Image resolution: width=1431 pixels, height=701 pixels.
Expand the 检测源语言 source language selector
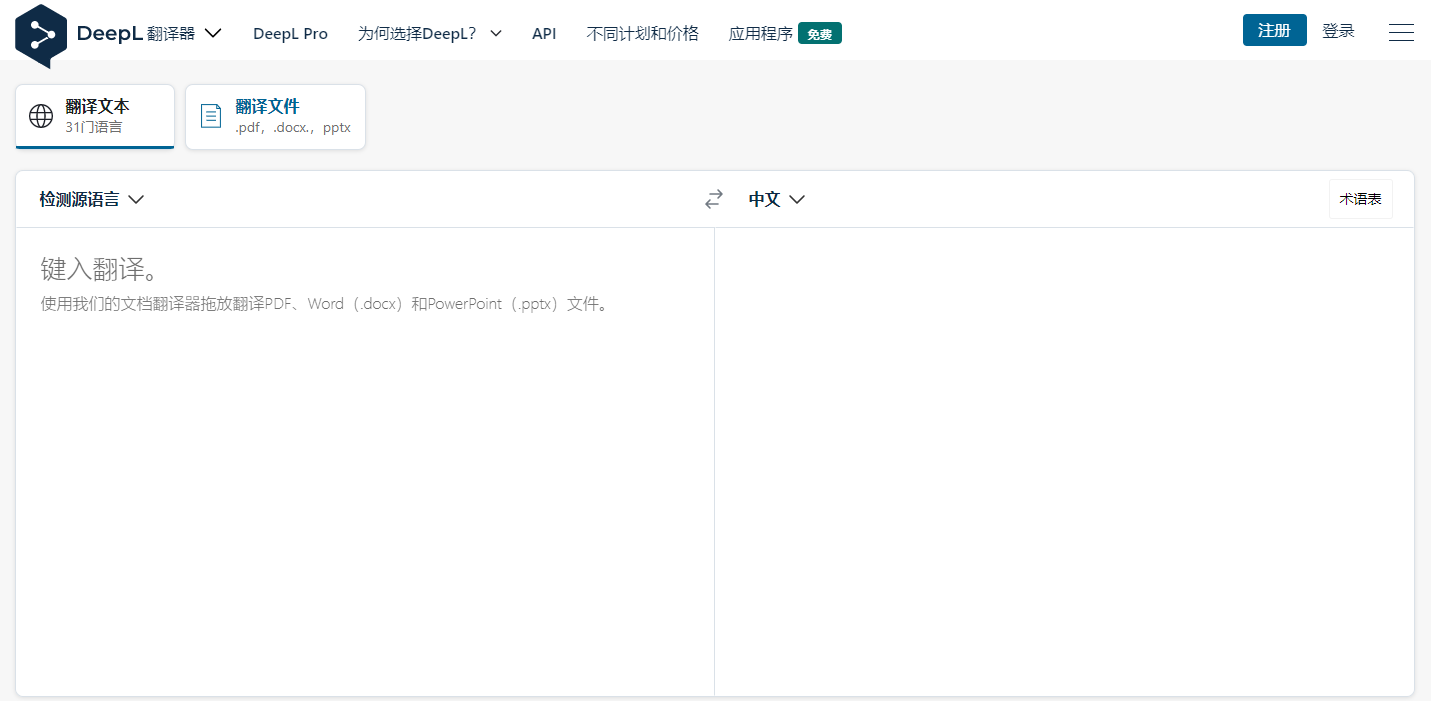click(x=92, y=199)
